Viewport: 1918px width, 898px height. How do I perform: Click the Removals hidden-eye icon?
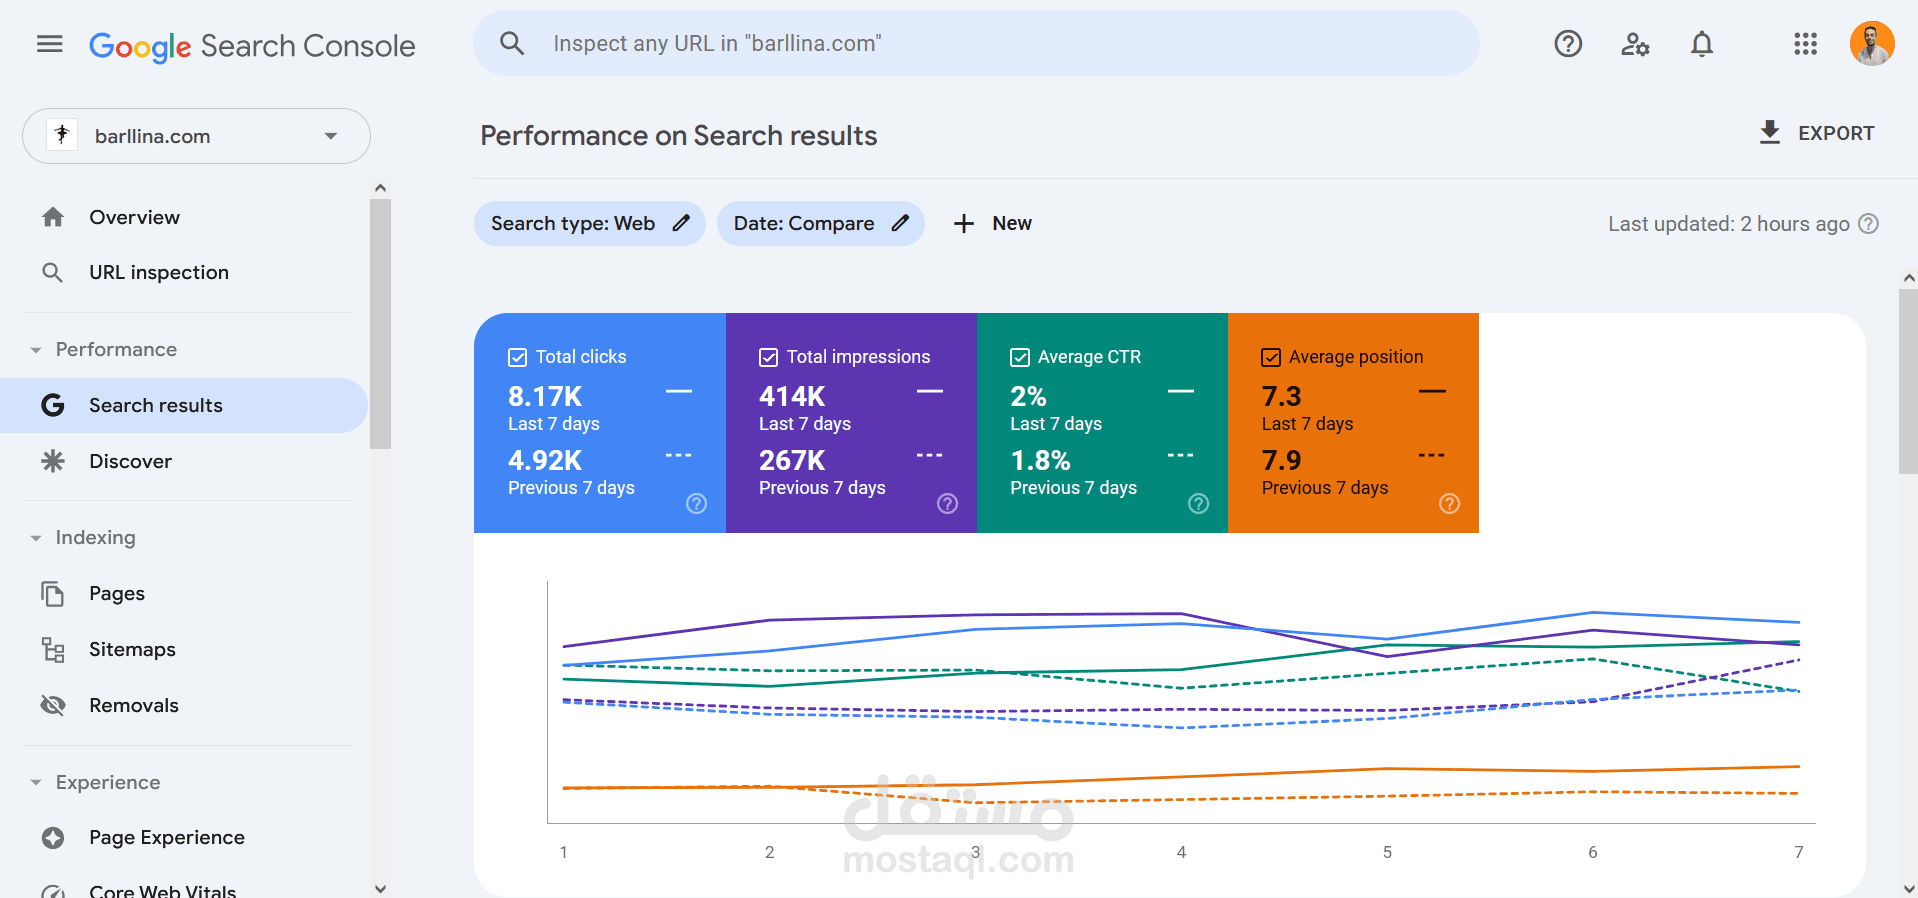pos(53,705)
